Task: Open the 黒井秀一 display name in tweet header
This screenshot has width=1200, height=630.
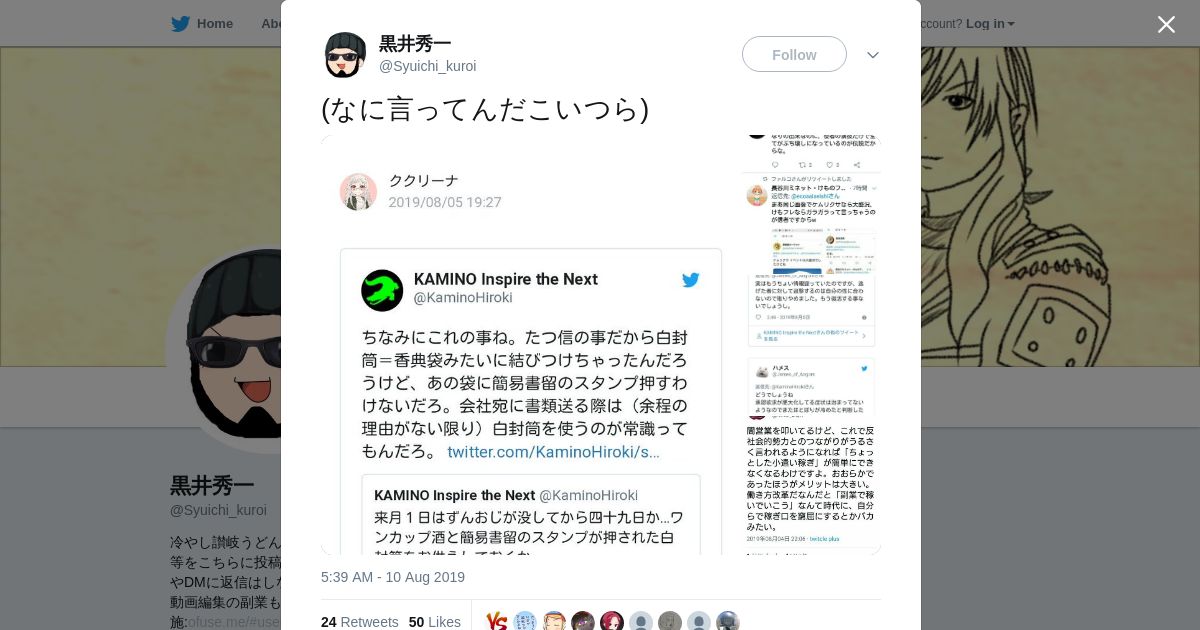Action: click(415, 44)
